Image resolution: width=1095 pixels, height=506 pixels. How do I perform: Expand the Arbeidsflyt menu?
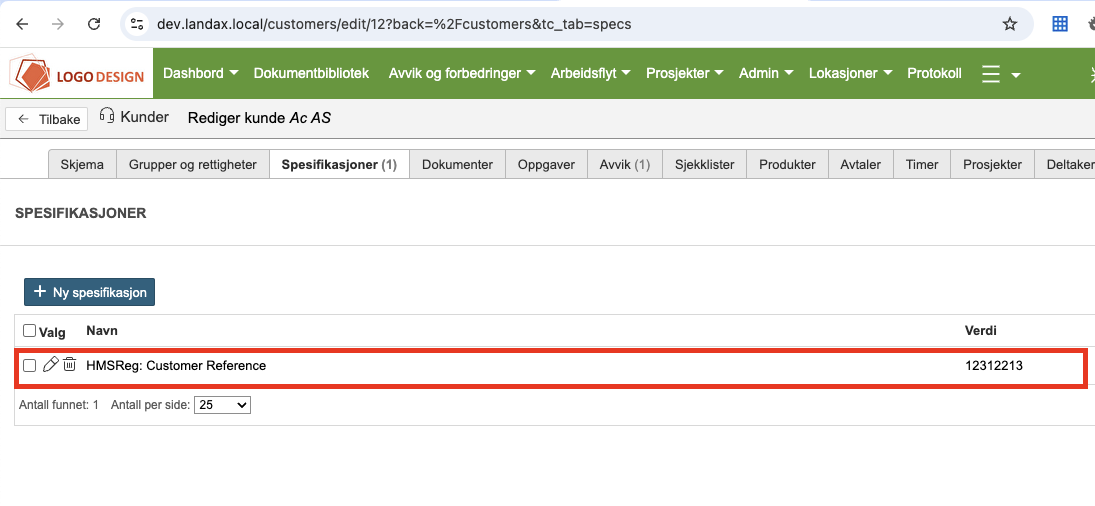pos(590,73)
